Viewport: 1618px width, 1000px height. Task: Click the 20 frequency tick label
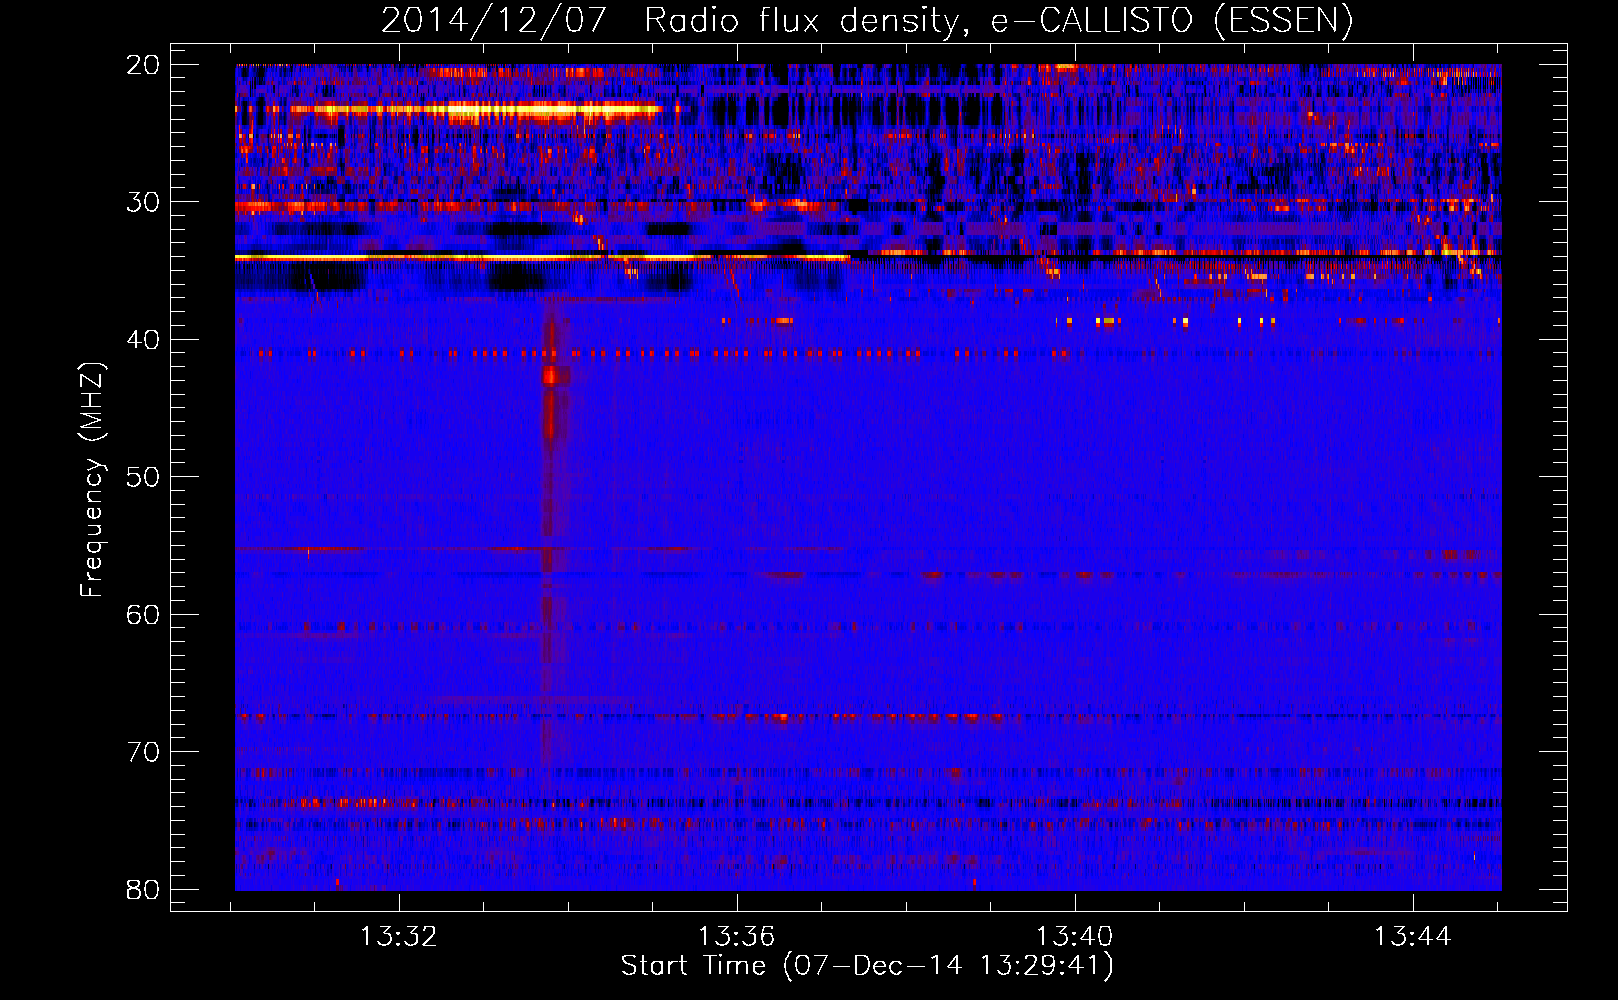click(143, 65)
